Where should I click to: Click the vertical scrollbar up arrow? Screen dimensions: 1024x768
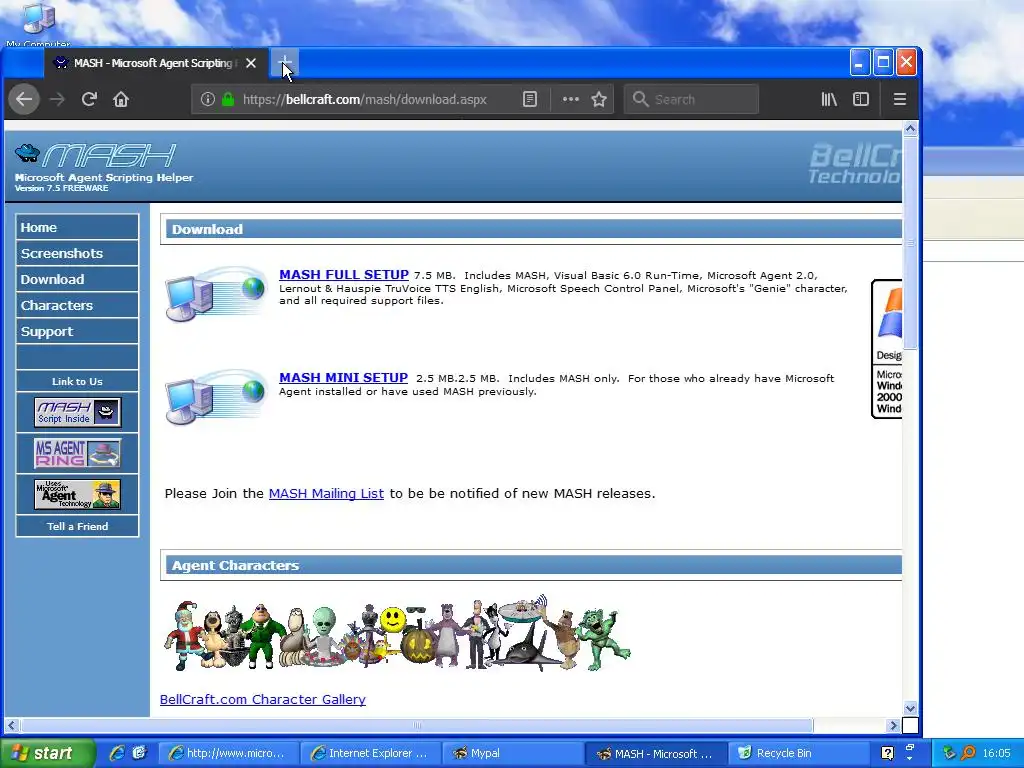[910, 129]
